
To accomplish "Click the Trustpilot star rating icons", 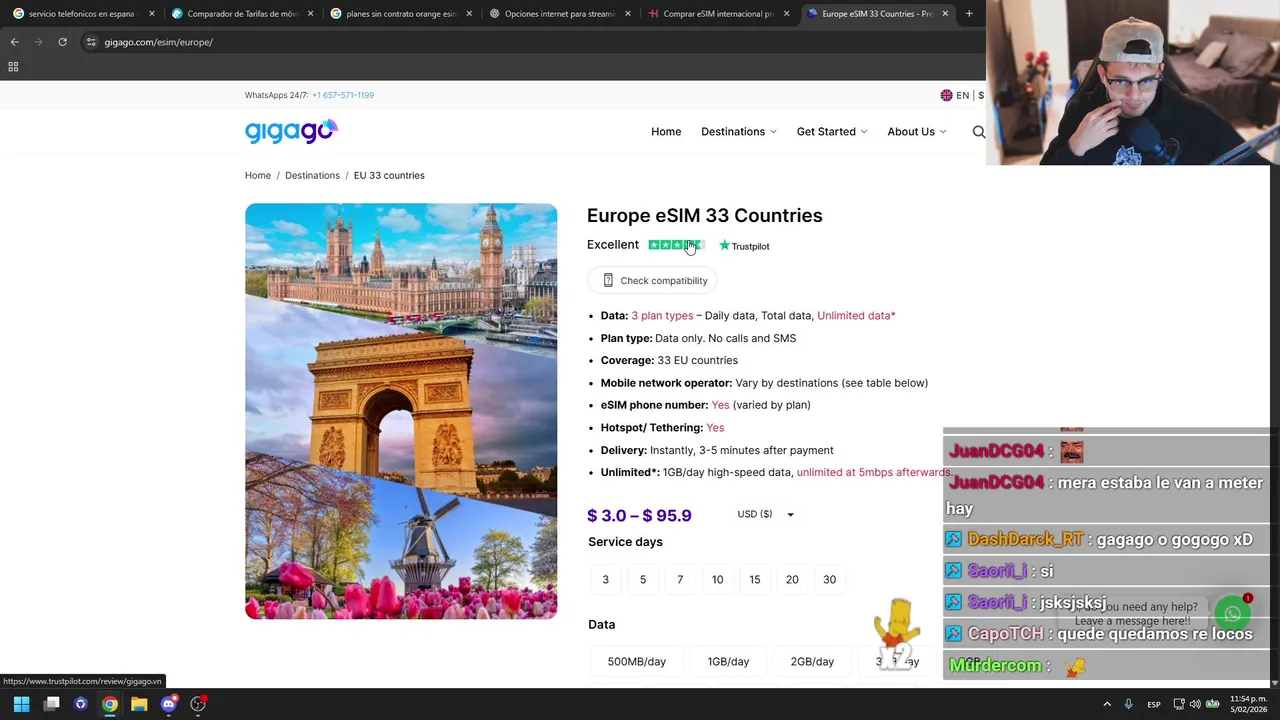I will 676,245.
